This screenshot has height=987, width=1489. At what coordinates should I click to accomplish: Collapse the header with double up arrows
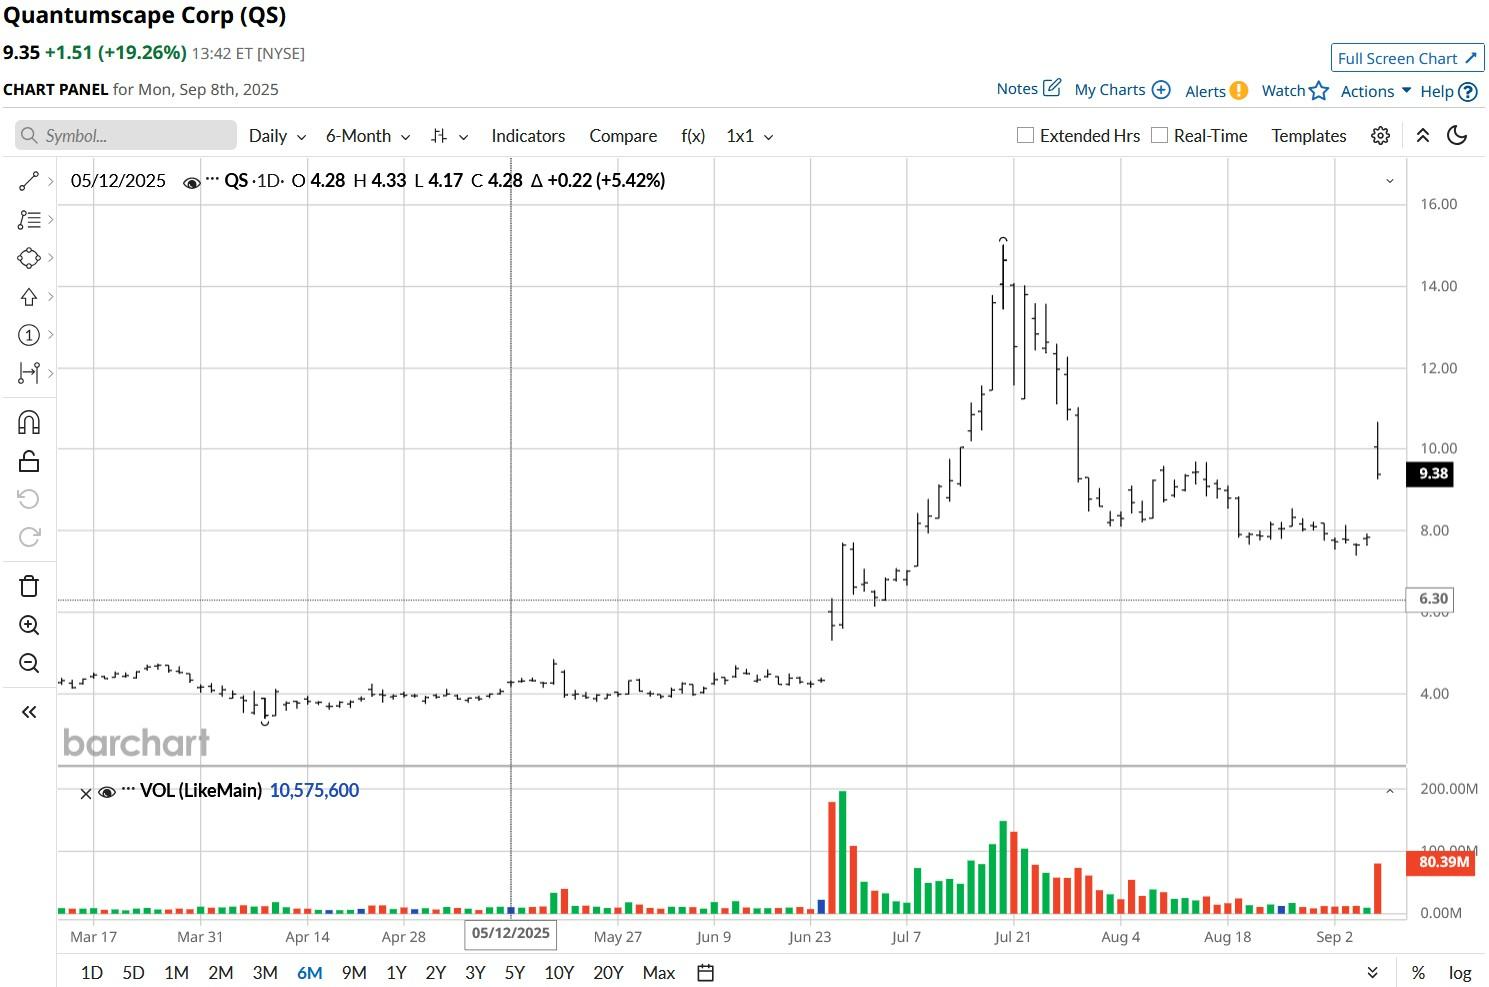click(x=1422, y=136)
